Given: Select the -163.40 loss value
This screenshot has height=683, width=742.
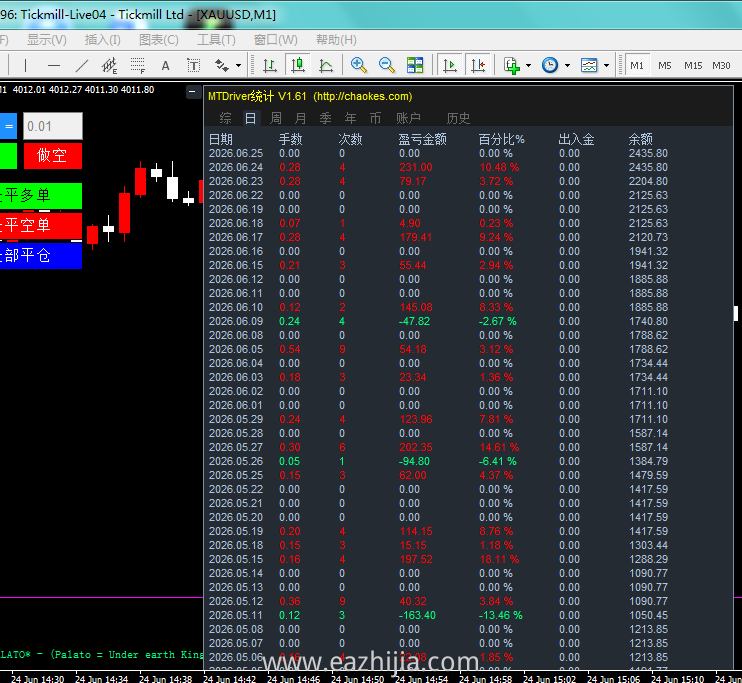Looking at the screenshot, I should (417, 615).
